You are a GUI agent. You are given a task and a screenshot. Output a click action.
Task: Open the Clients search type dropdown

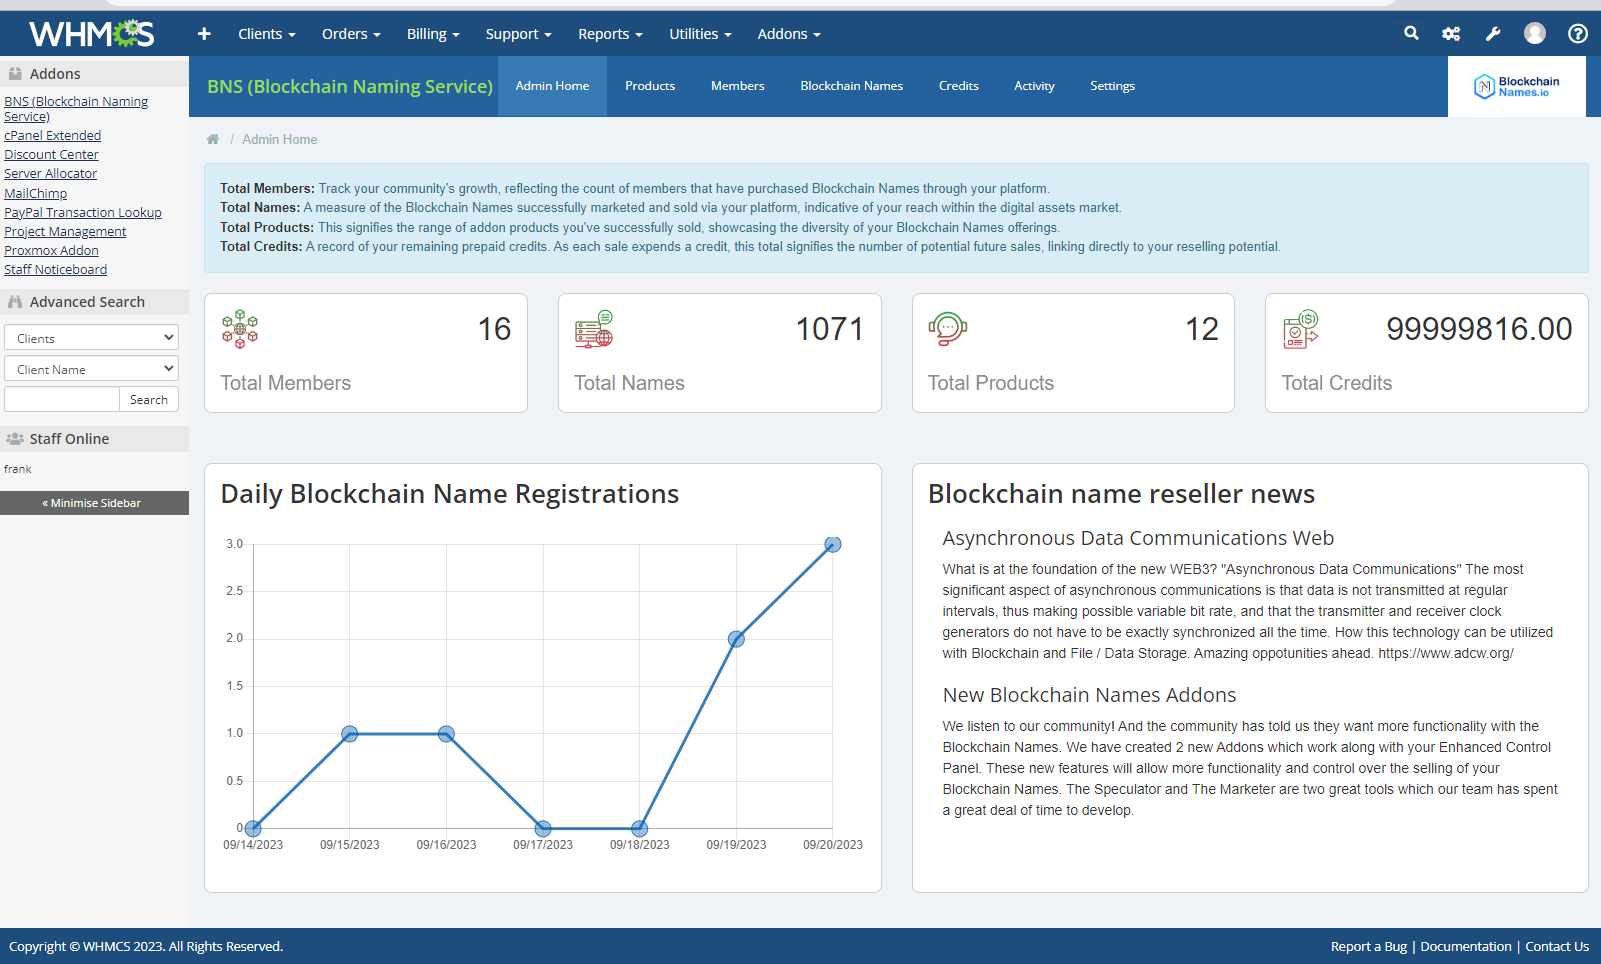click(92, 338)
